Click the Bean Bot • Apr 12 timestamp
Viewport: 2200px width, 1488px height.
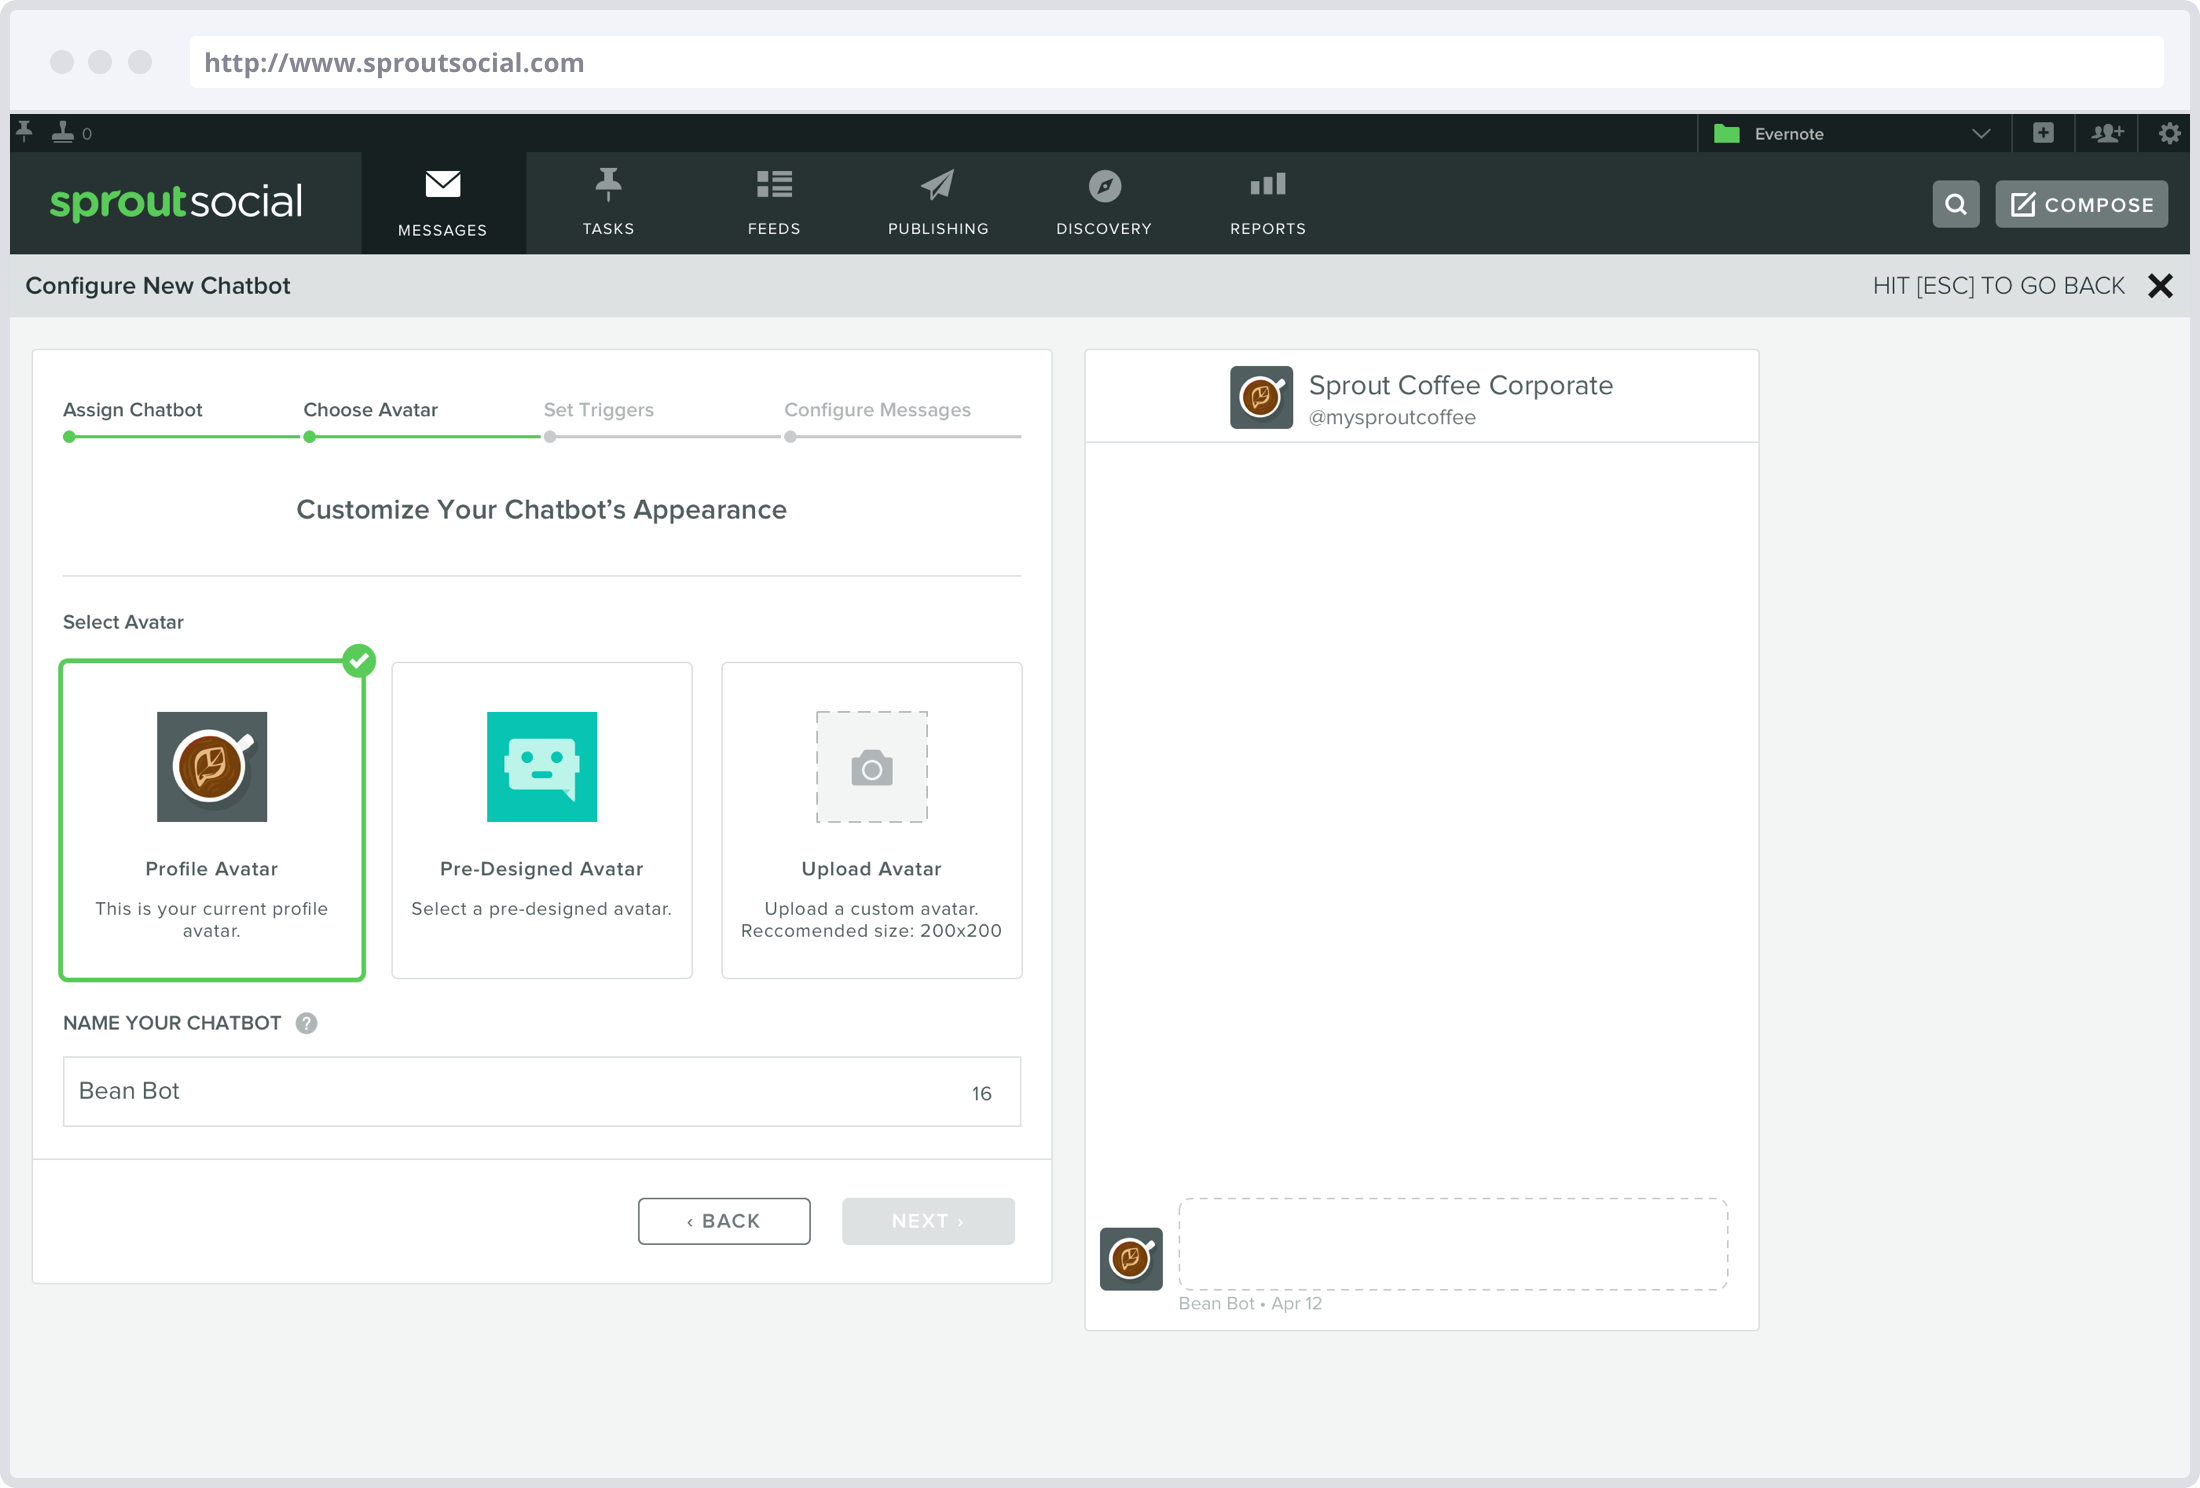click(x=1250, y=1304)
